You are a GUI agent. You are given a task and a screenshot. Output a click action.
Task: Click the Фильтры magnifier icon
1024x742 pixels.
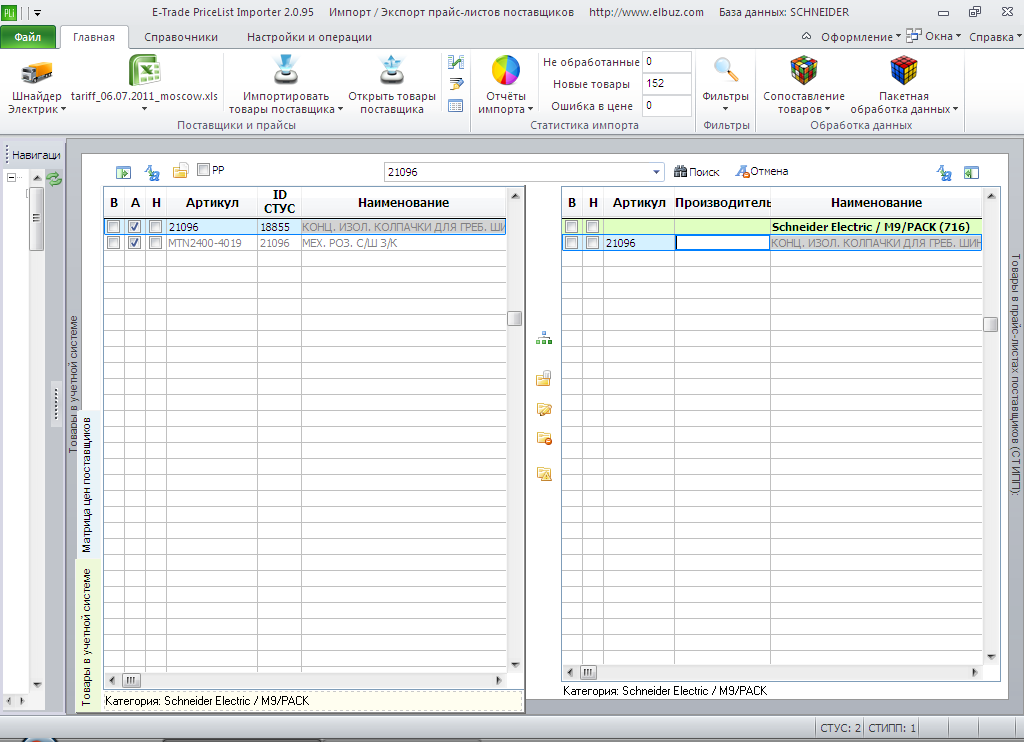coord(726,70)
